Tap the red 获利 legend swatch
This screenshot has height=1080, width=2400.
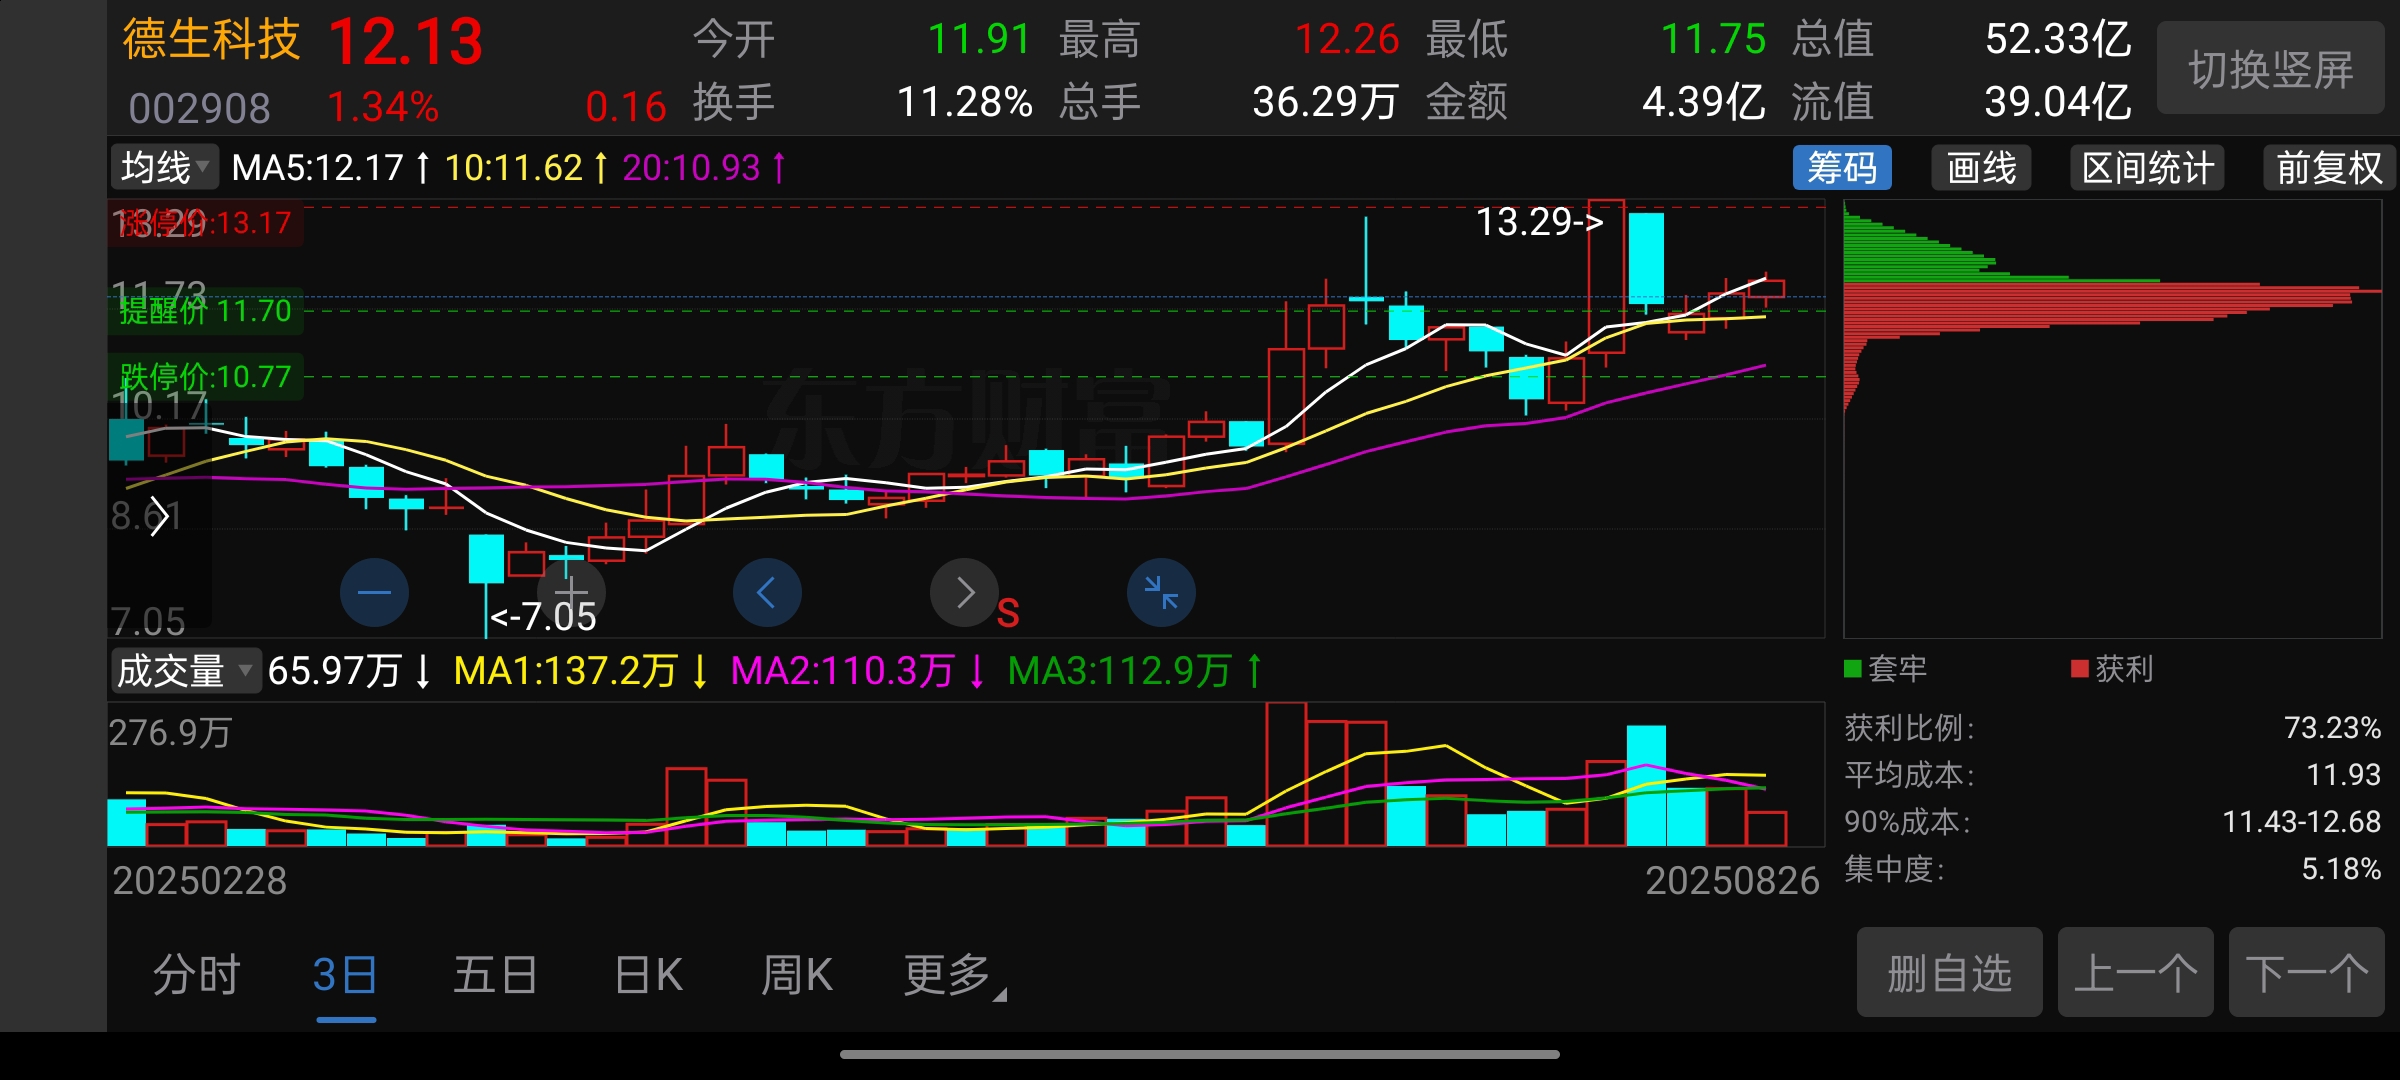pyautogui.click(x=2080, y=669)
